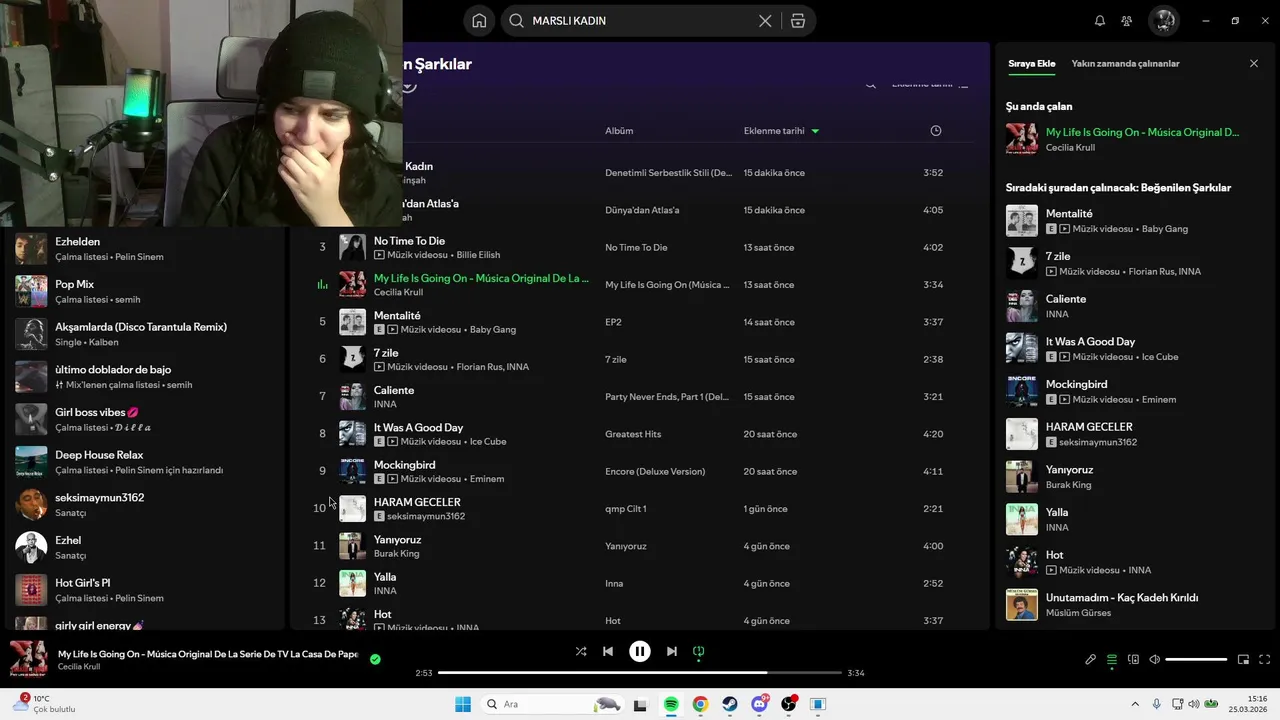
Task: Open Baby Gang artist link in Mentalité row
Action: (x=493, y=329)
